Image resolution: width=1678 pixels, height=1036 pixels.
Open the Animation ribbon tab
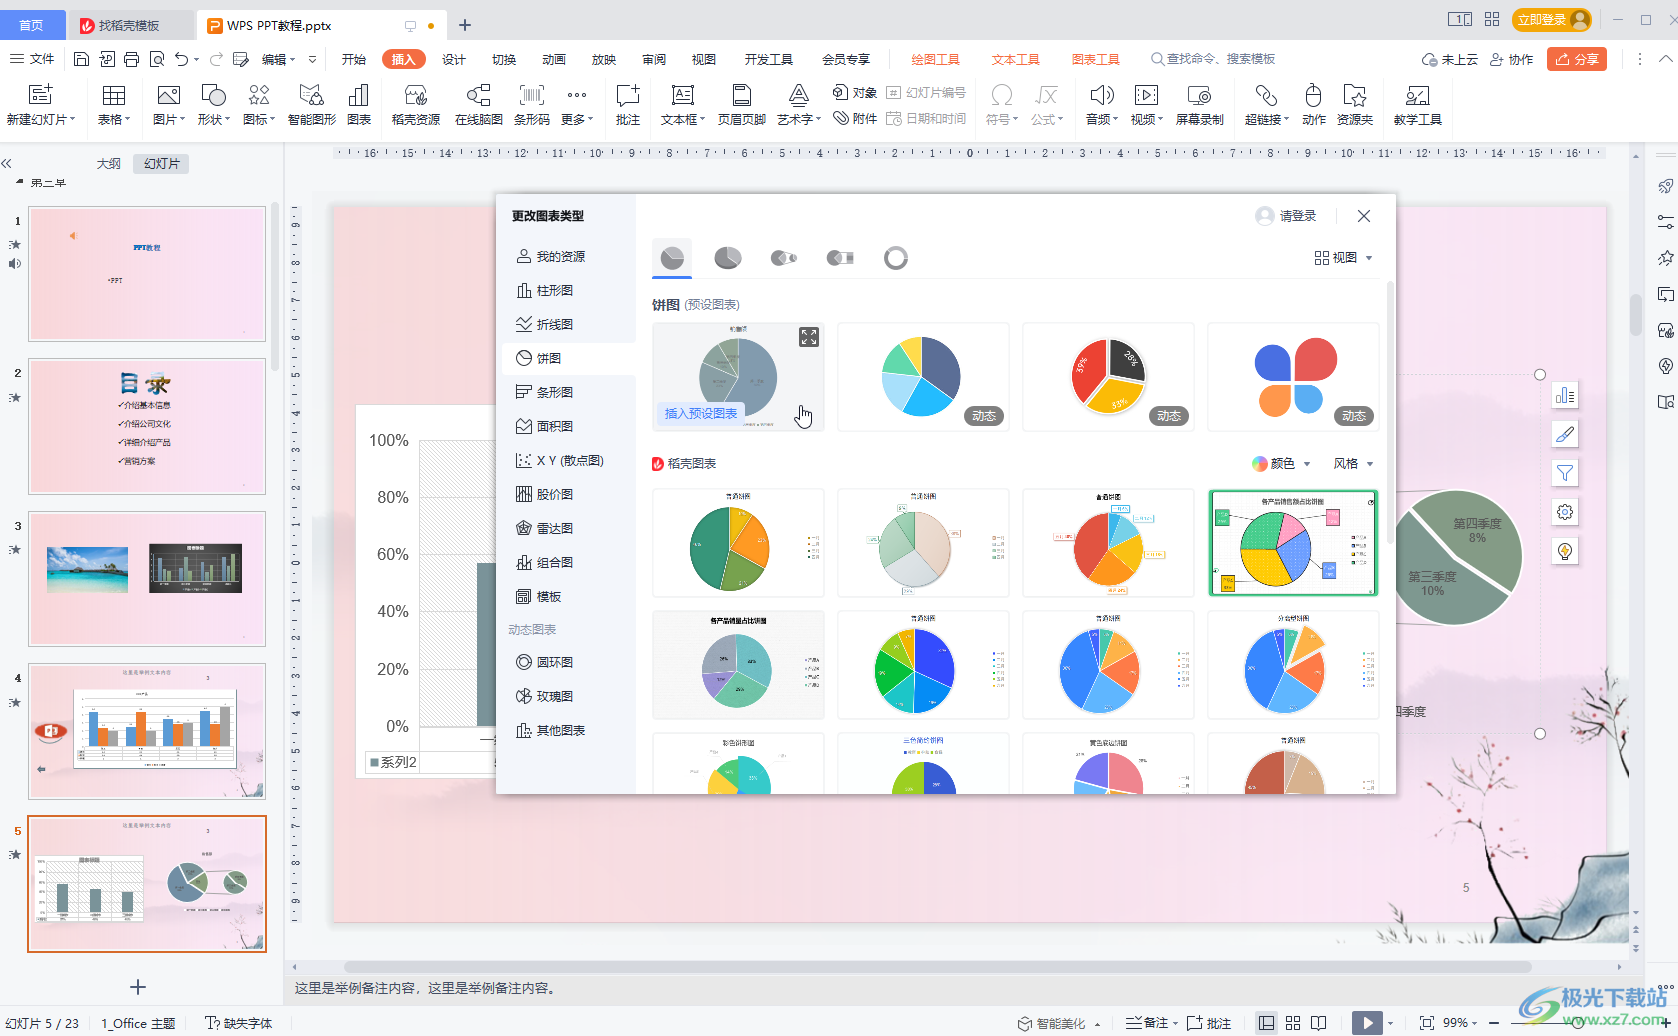[x=554, y=59]
